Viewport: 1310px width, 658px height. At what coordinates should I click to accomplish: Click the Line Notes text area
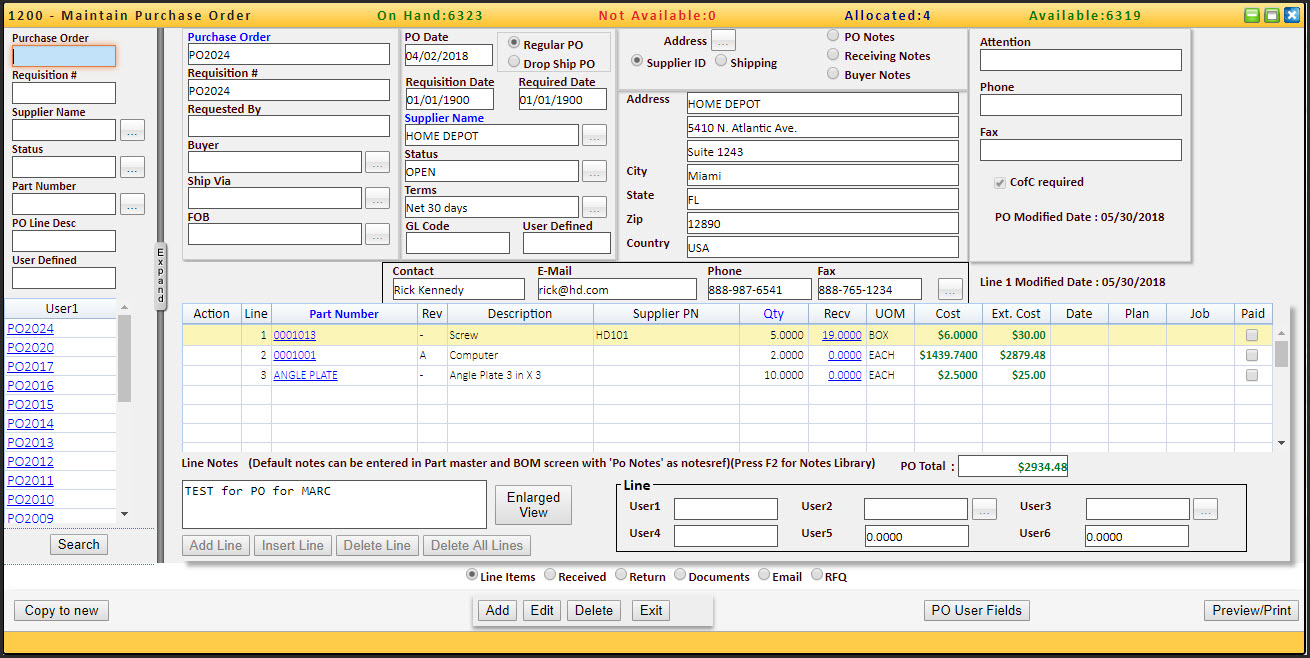click(334, 504)
